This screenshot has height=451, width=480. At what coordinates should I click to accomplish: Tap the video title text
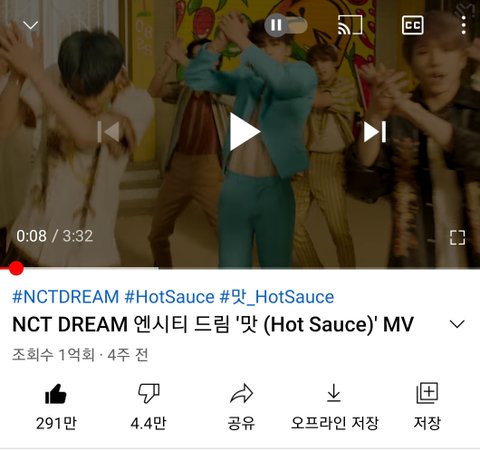(213, 324)
